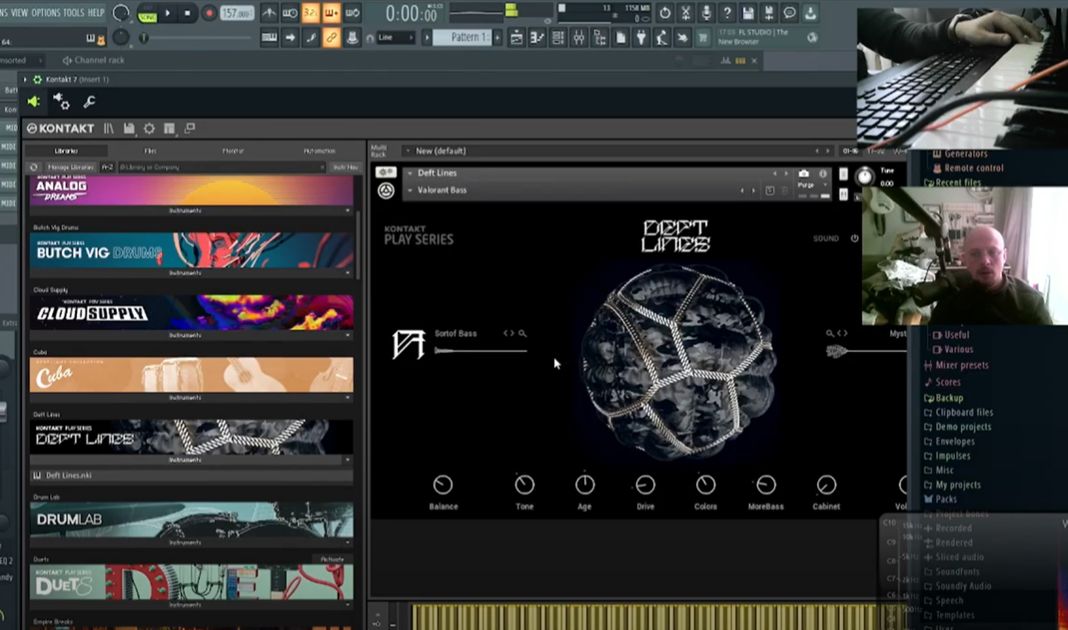Open the Cuba library thumbnail
Image resolution: width=1068 pixels, height=630 pixels.
pyautogui.click(x=191, y=375)
